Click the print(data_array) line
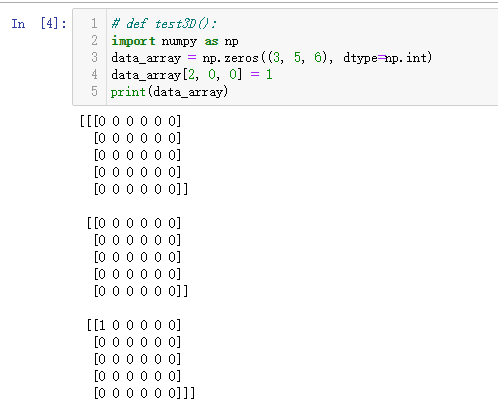 tap(169, 92)
